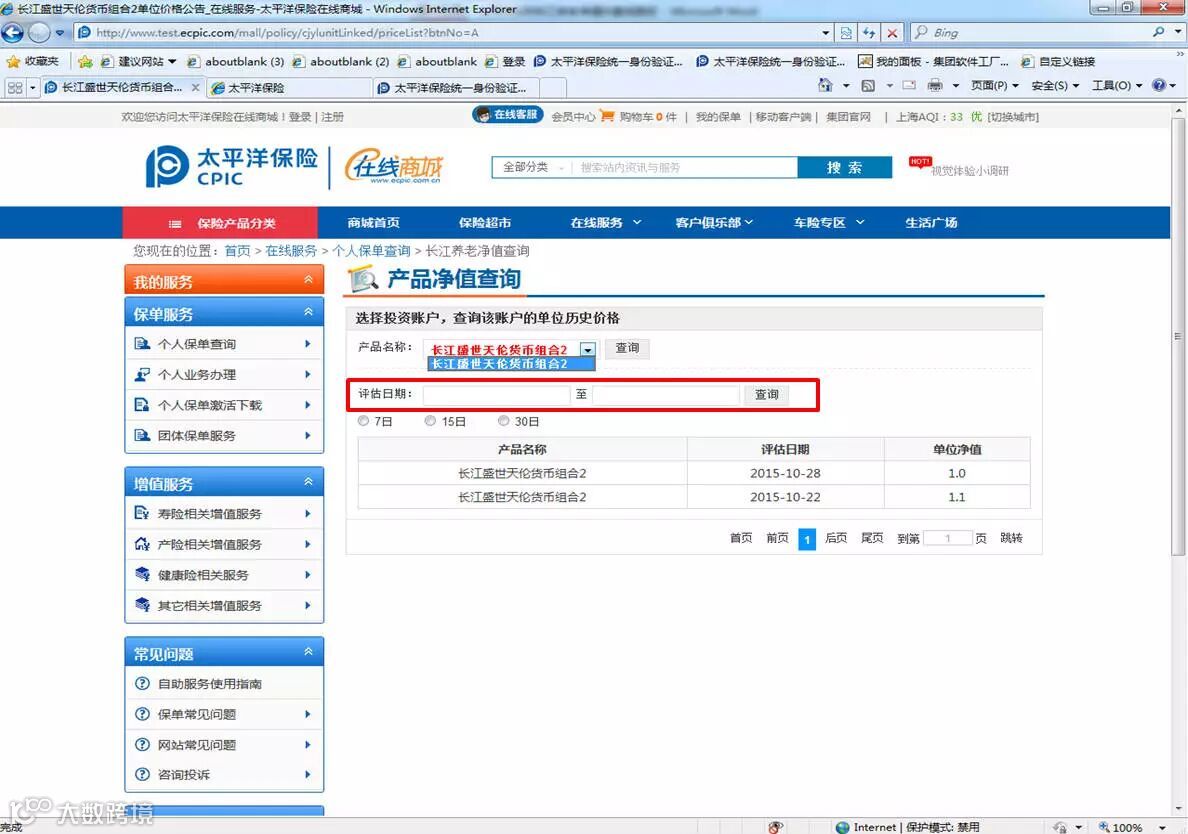The height and width of the screenshot is (834, 1188).
Task: Click the Bing search magnifier icon
Action: tap(1158, 33)
